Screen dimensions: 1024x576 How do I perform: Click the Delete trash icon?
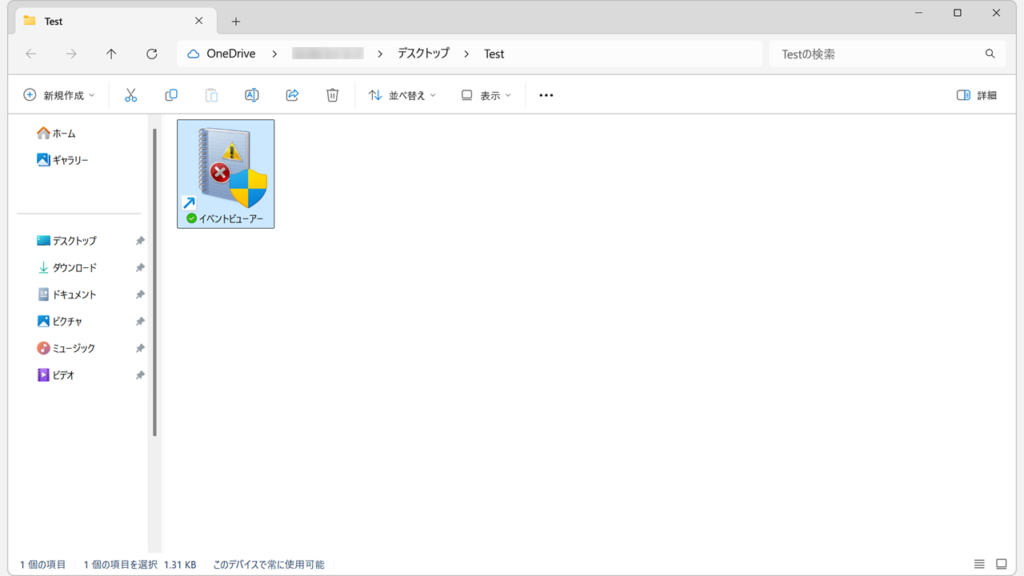(332, 95)
